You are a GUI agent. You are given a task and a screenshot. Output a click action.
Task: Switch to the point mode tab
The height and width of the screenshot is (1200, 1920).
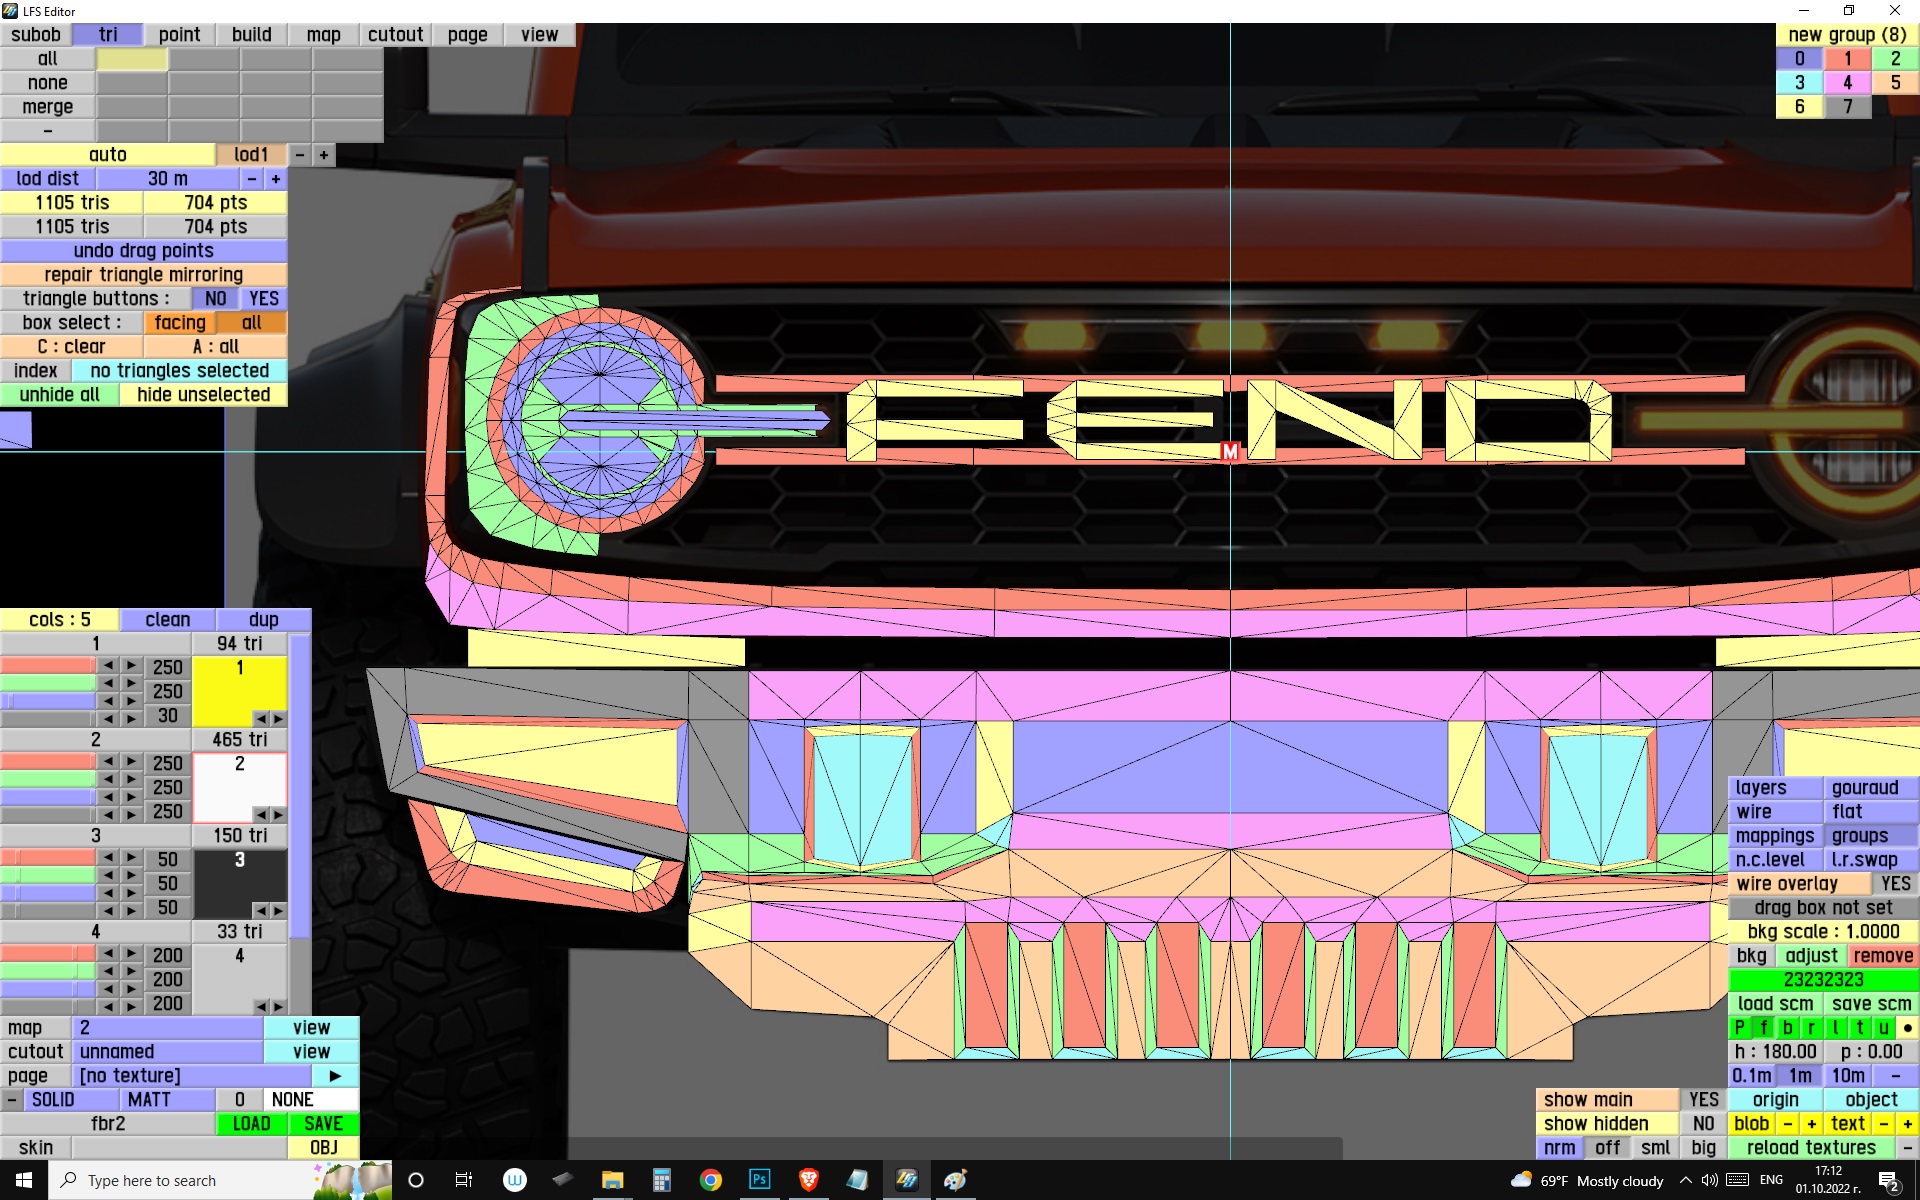(179, 34)
